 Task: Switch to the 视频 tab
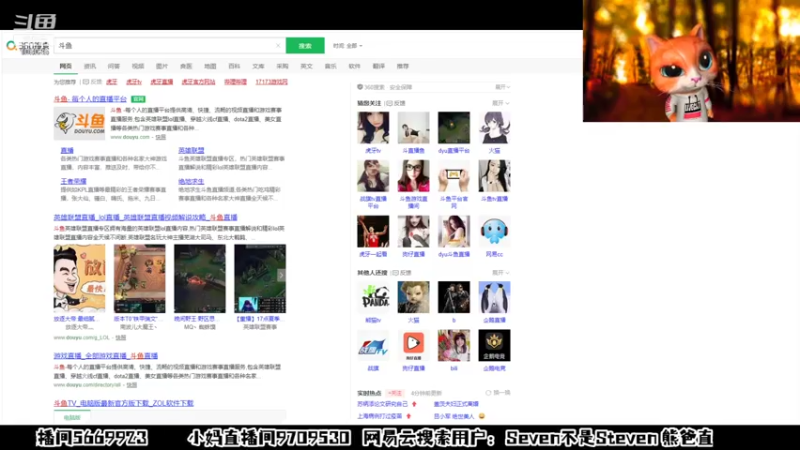(138, 66)
